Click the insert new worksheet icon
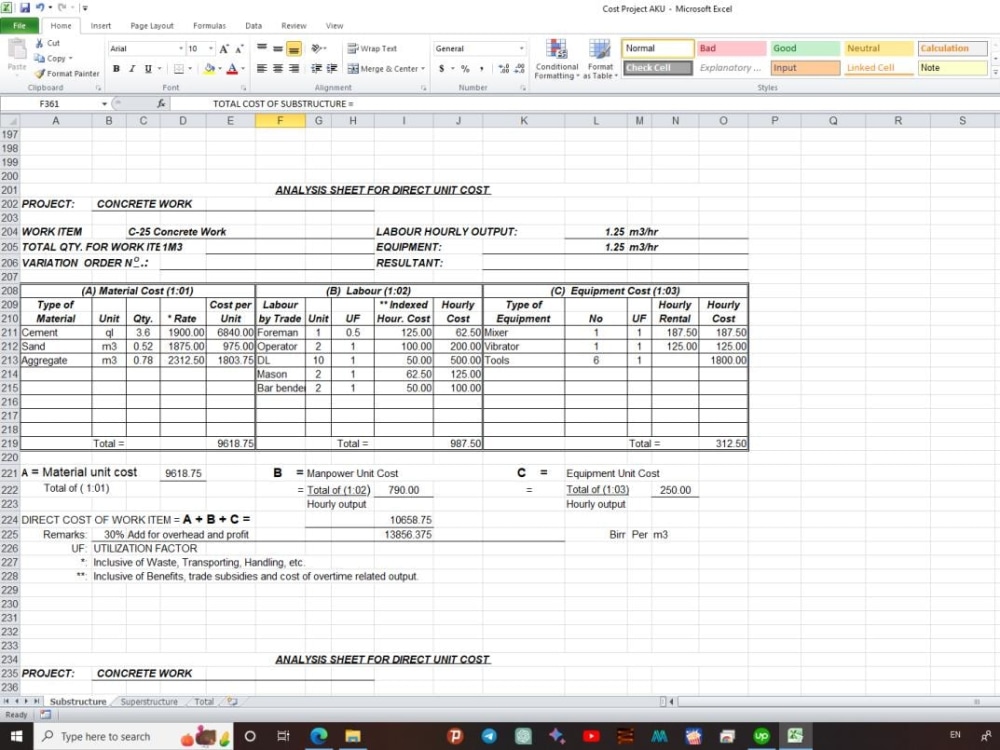Screen dimensions: 1000x750 click(232, 702)
